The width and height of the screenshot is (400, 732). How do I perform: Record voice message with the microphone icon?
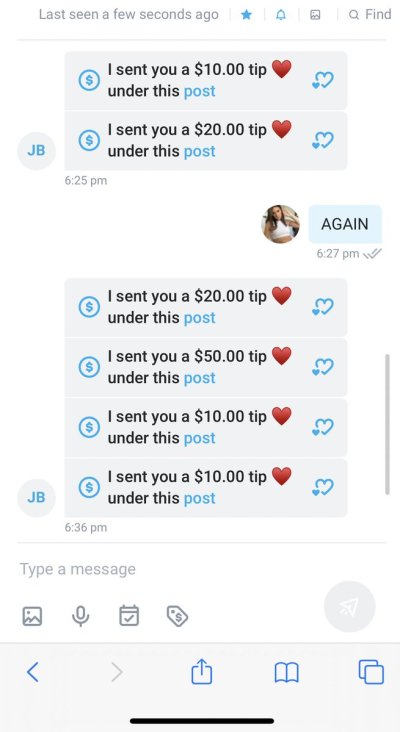point(80,616)
